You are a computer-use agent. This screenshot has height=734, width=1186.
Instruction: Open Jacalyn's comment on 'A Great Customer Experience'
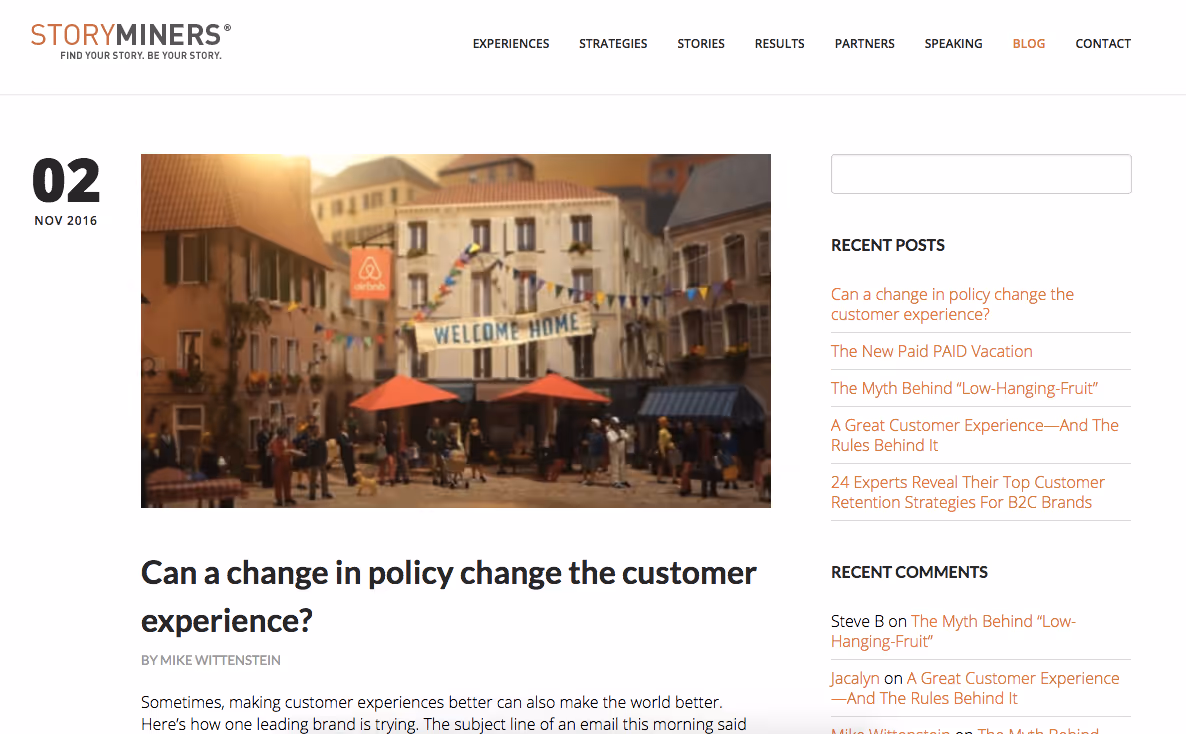[x=975, y=688]
